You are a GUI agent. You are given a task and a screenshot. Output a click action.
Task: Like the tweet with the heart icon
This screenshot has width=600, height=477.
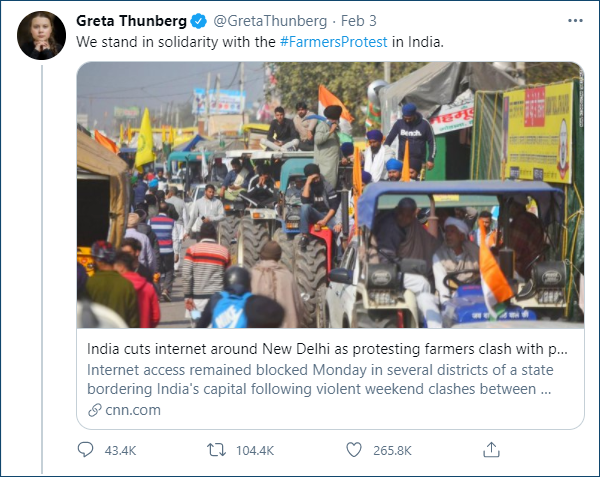point(351,450)
